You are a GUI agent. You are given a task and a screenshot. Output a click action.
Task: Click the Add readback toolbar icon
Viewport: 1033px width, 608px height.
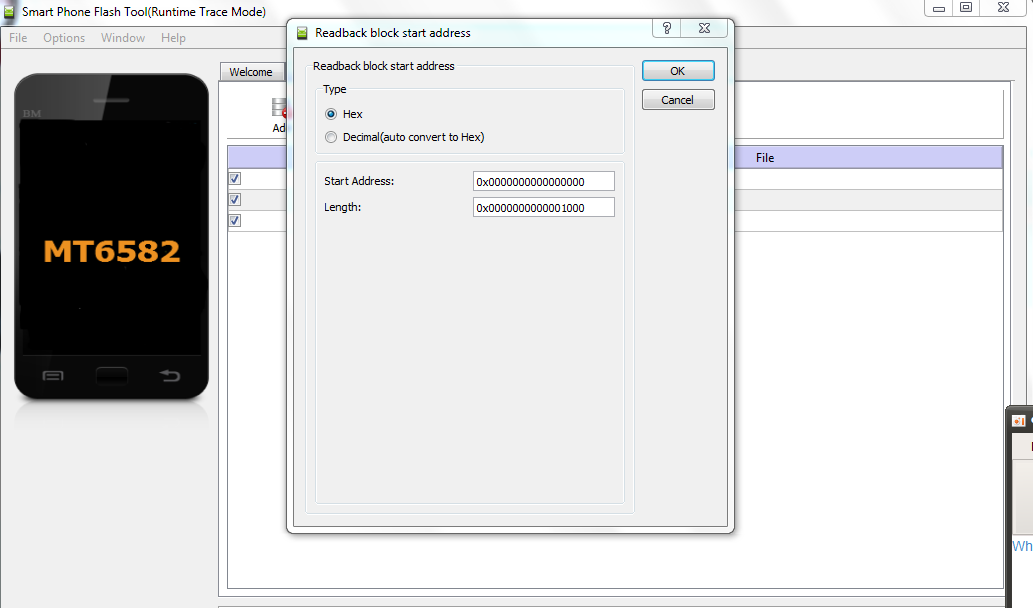point(279,108)
